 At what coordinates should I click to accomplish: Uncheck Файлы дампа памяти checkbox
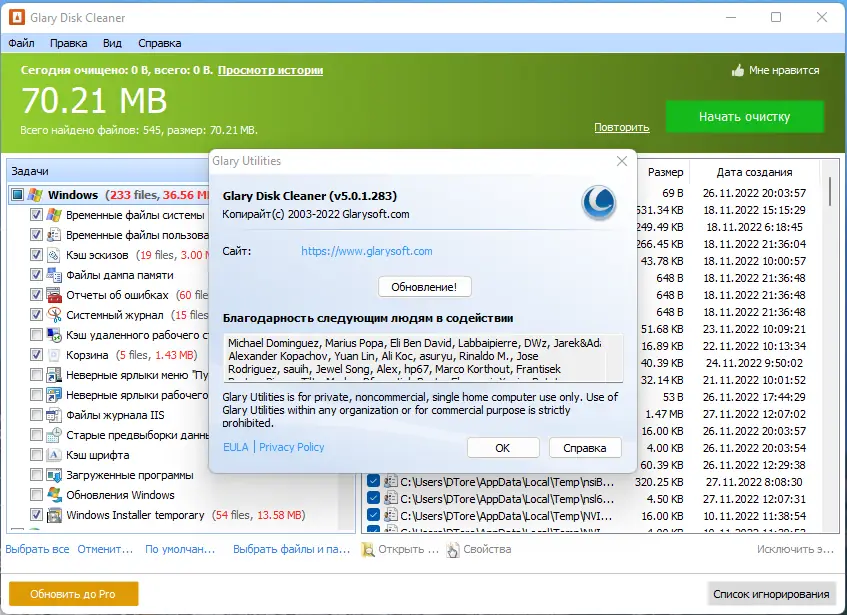click(36, 275)
